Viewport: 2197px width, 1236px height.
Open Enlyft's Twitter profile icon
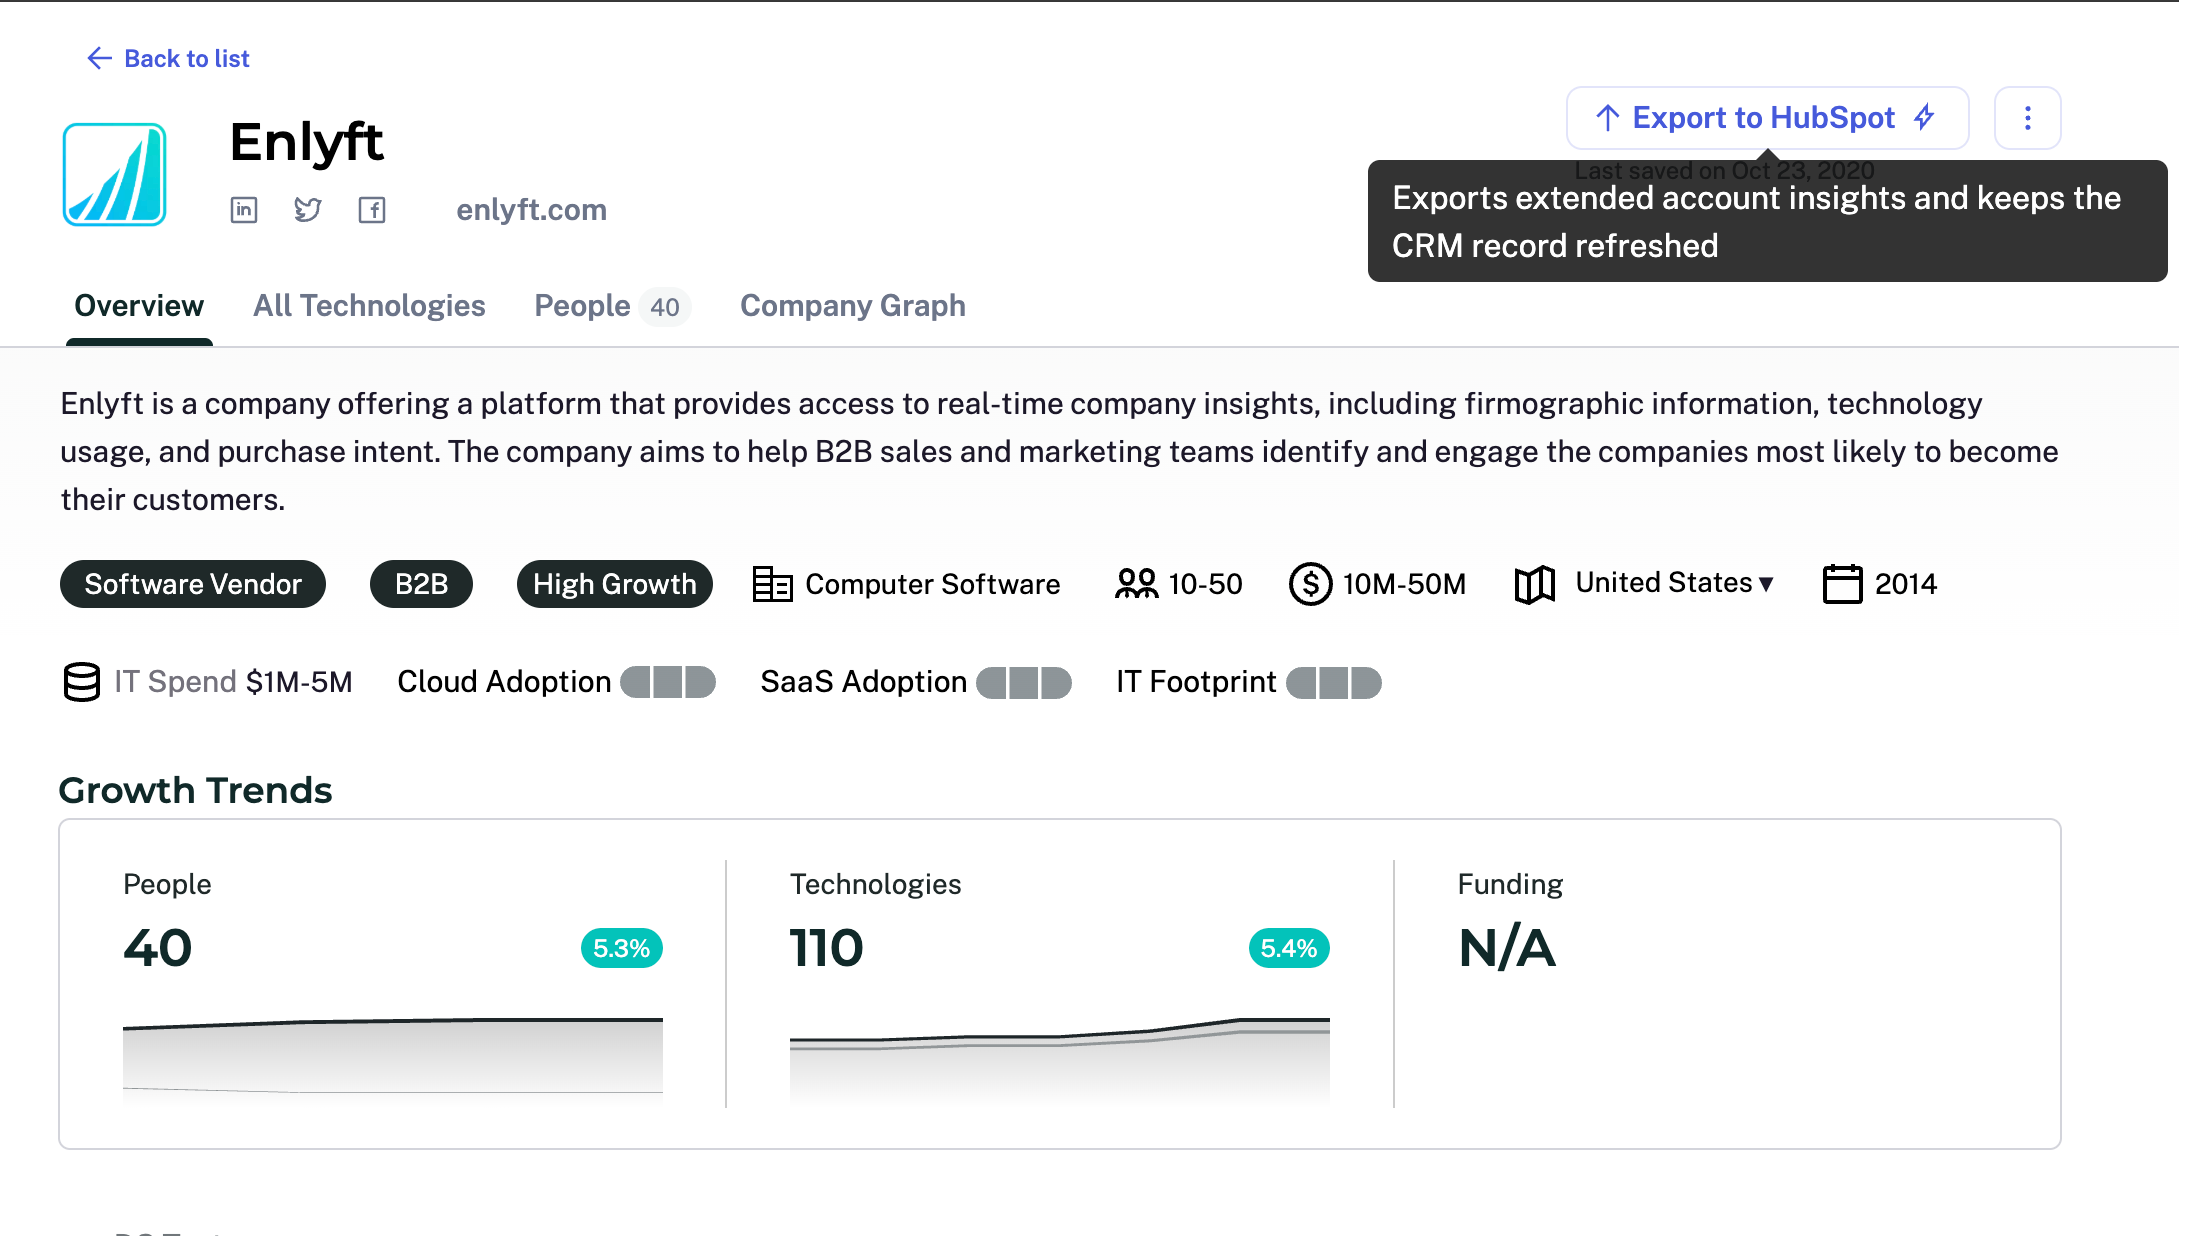tap(308, 210)
